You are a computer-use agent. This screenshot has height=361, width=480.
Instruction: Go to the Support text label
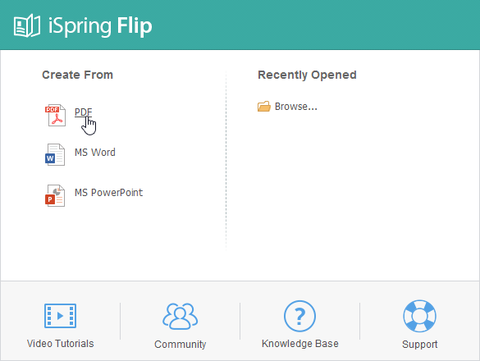point(420,344)
